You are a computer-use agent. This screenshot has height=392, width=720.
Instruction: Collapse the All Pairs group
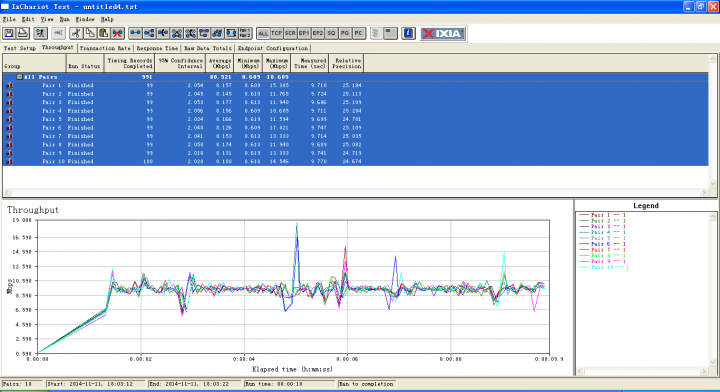click(20, 77)
